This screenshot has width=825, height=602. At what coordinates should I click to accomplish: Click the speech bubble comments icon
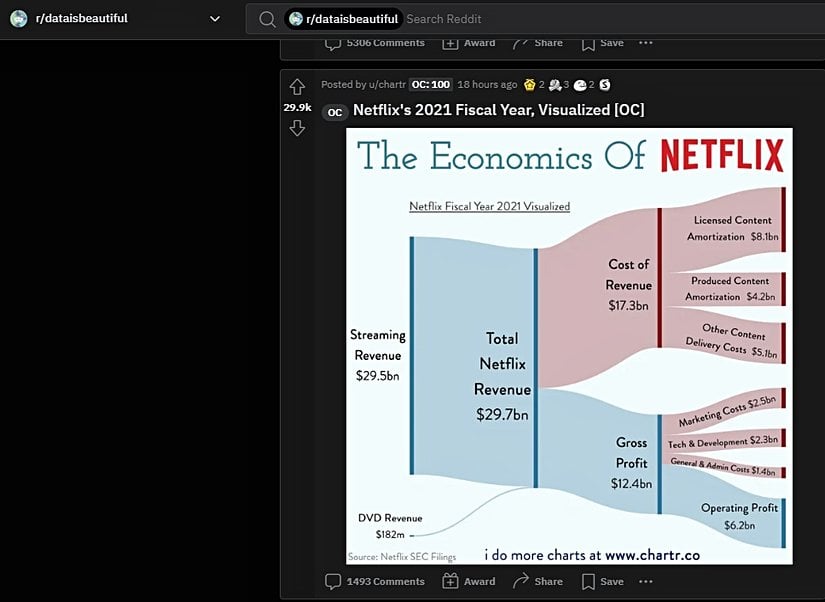332,581
